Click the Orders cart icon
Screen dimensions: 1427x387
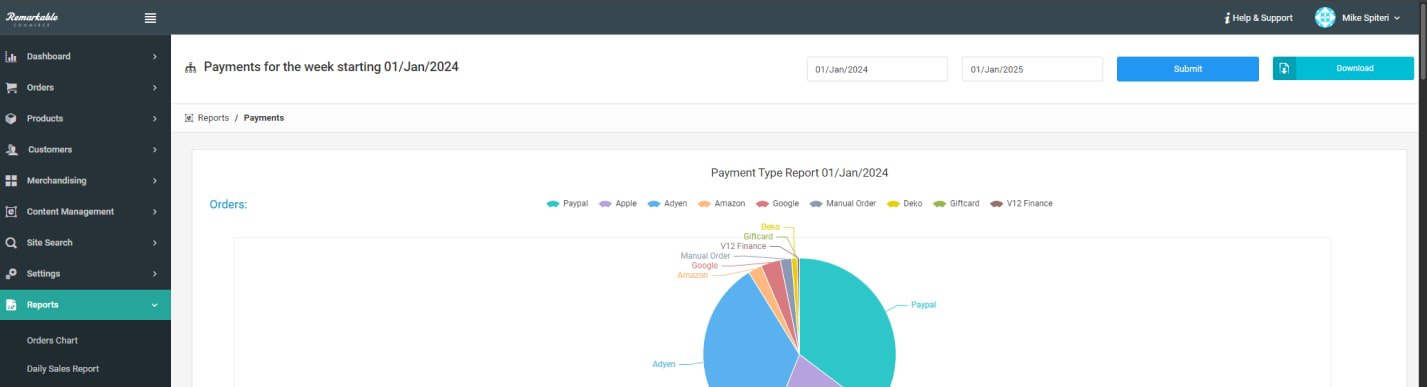pos(11,88)
